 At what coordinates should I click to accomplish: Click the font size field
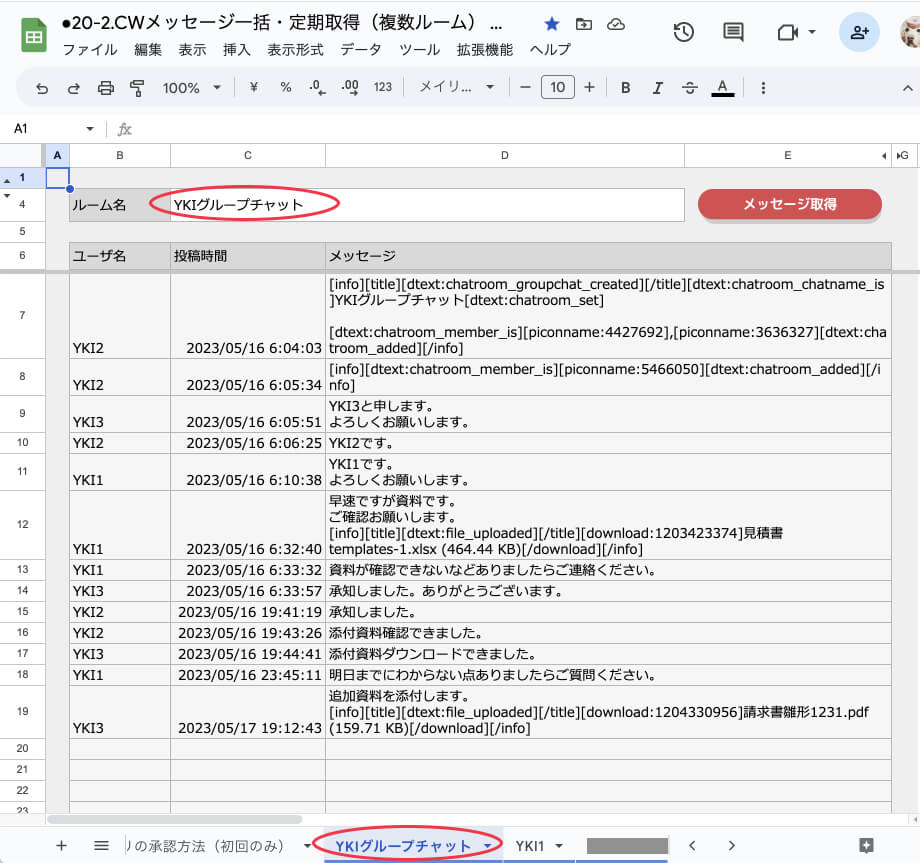pyautogui.click(x=557, y=87)
